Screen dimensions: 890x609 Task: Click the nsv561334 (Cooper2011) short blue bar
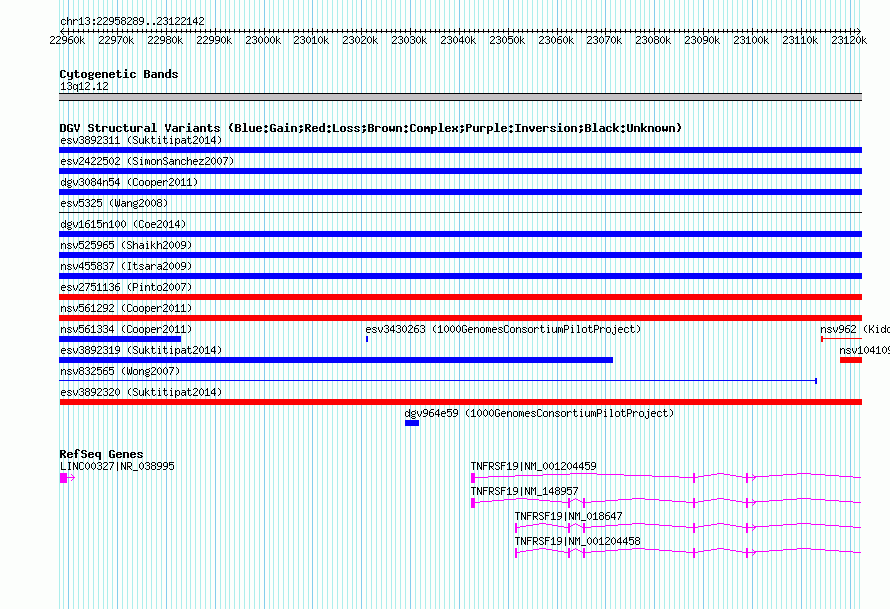coord(120,339)
